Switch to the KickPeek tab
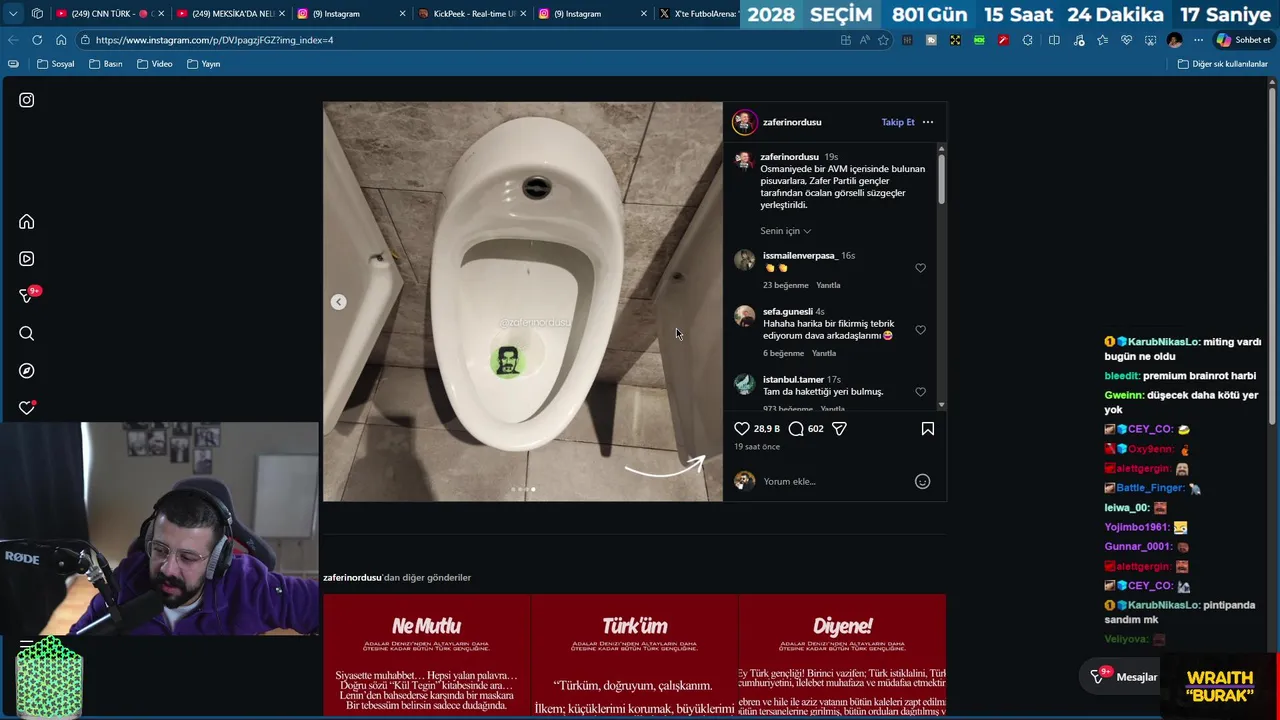The width and height of the screenshot is (1280, 720). (470, 14)
